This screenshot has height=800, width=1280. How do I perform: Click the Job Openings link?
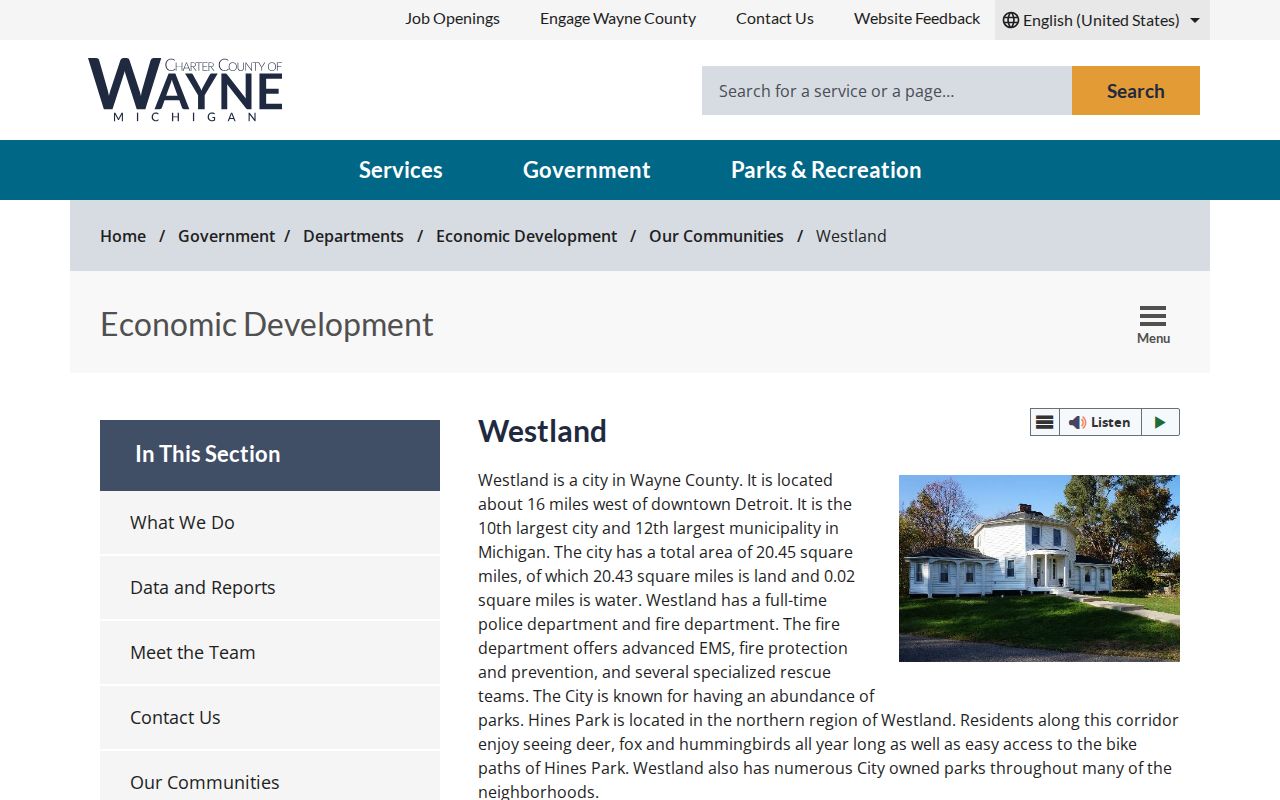[x=452, y=19]
